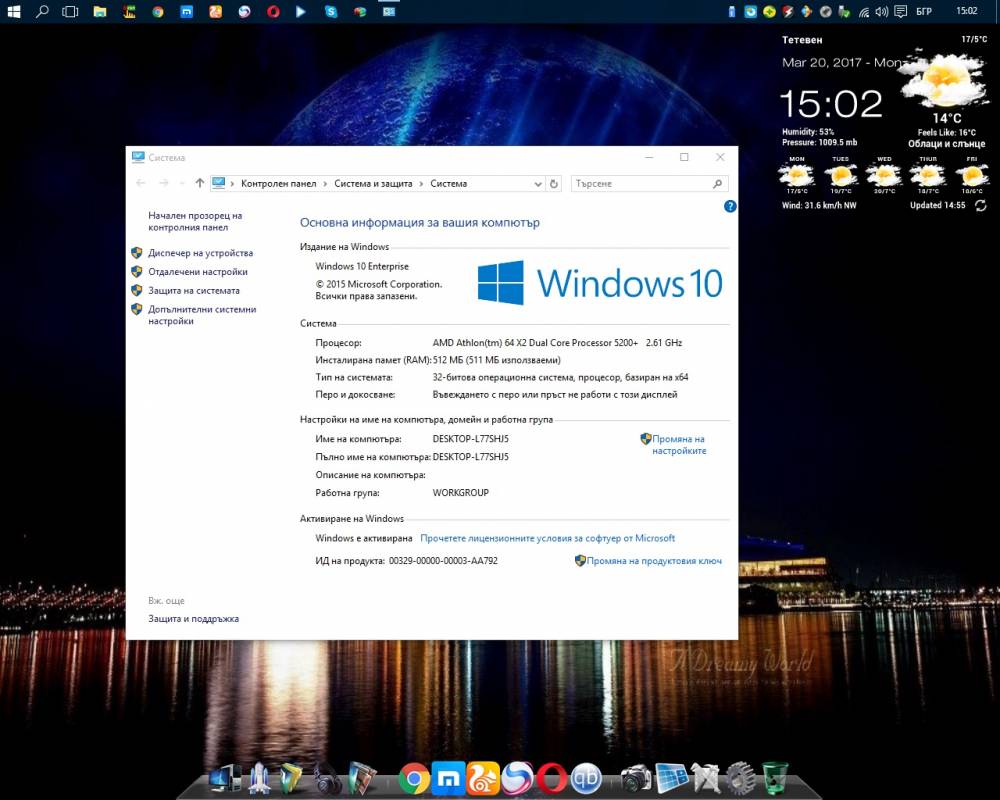Click the WORKGROUP value
This screenshot has width=1000, height=800.
point(460,493)
